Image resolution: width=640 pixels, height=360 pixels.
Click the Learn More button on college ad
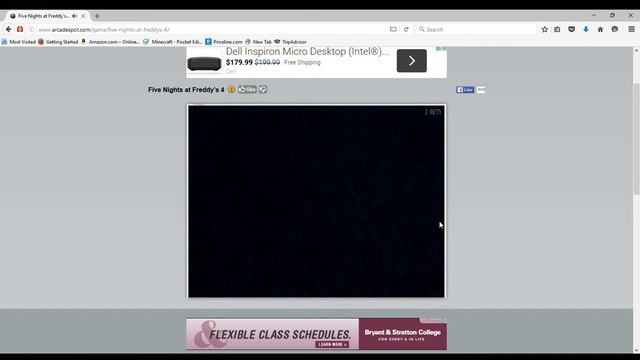332,344
